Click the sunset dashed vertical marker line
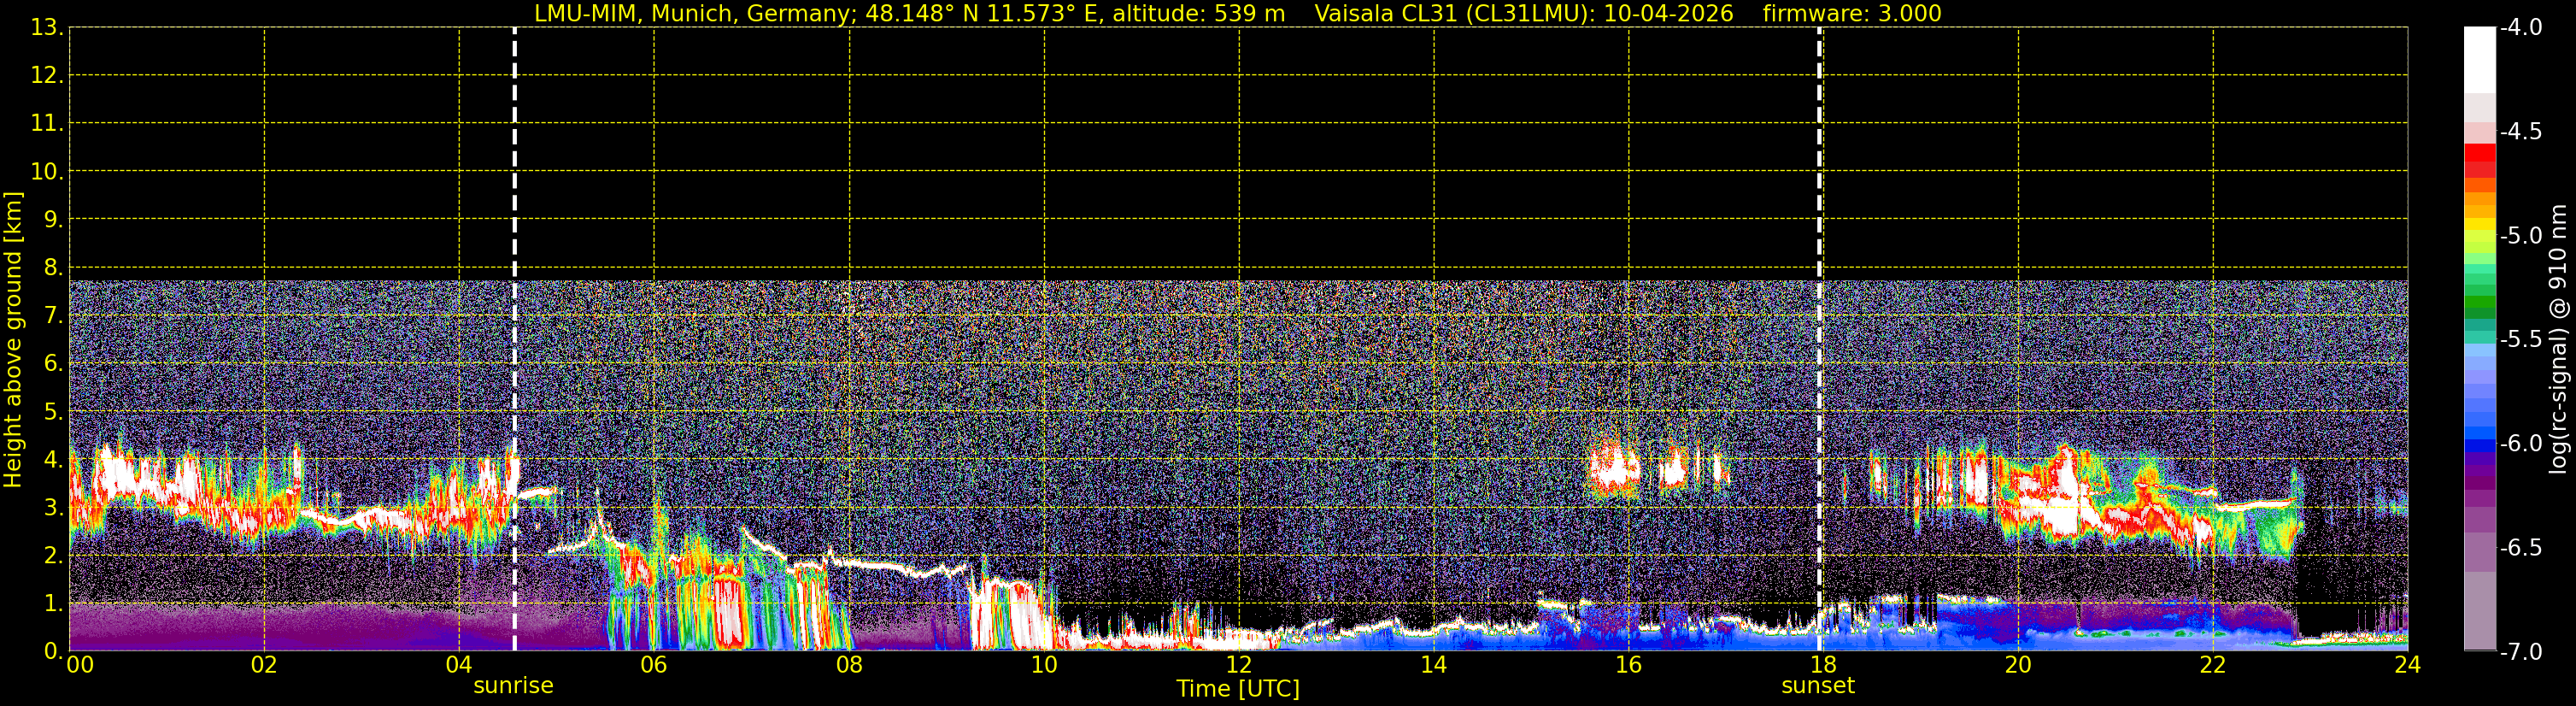This screenshot has height=706, width=2576. click(x=1819, y=339)
